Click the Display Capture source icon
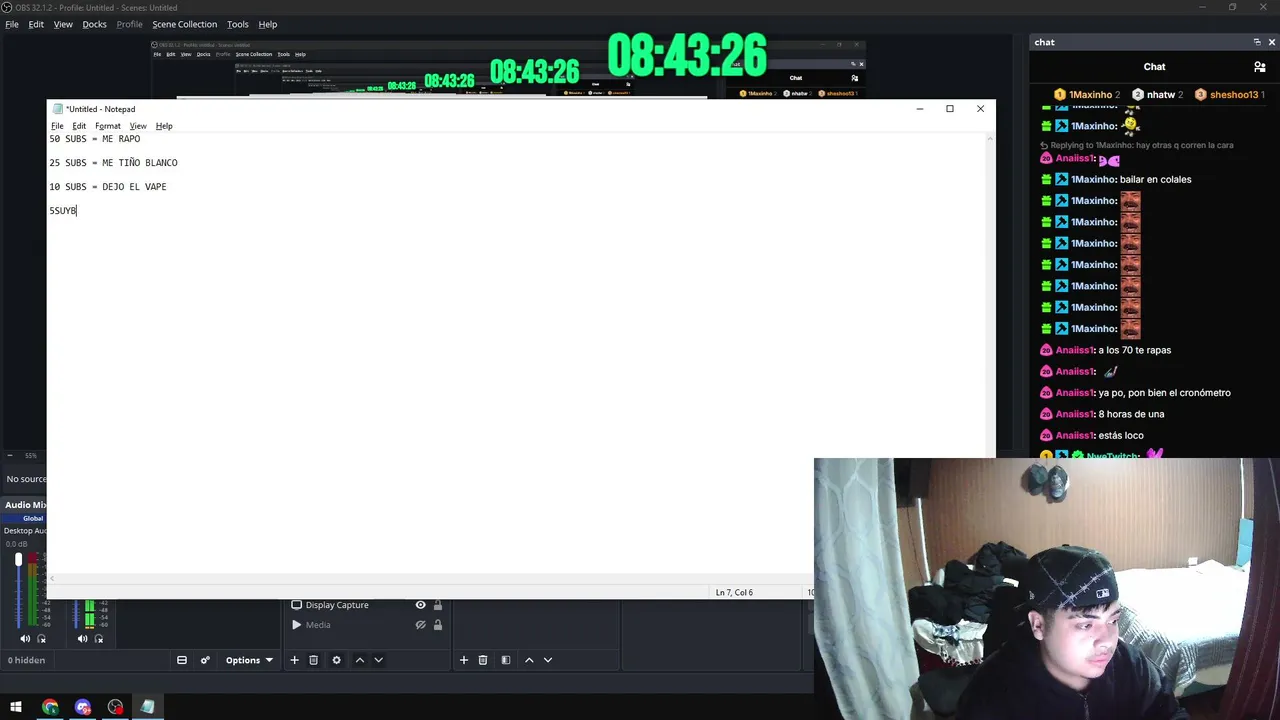1280x720 pixels. 296,605
